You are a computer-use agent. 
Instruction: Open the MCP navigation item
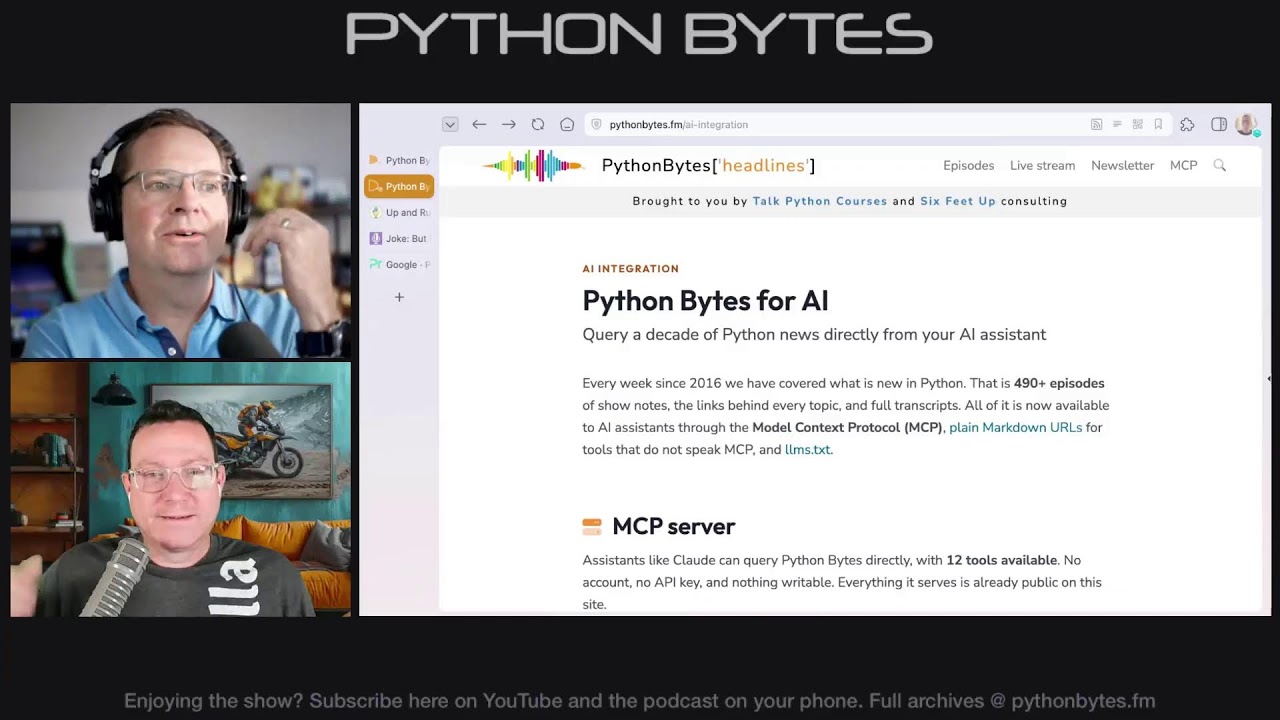pyautogui.click(x=1183, y=165)
